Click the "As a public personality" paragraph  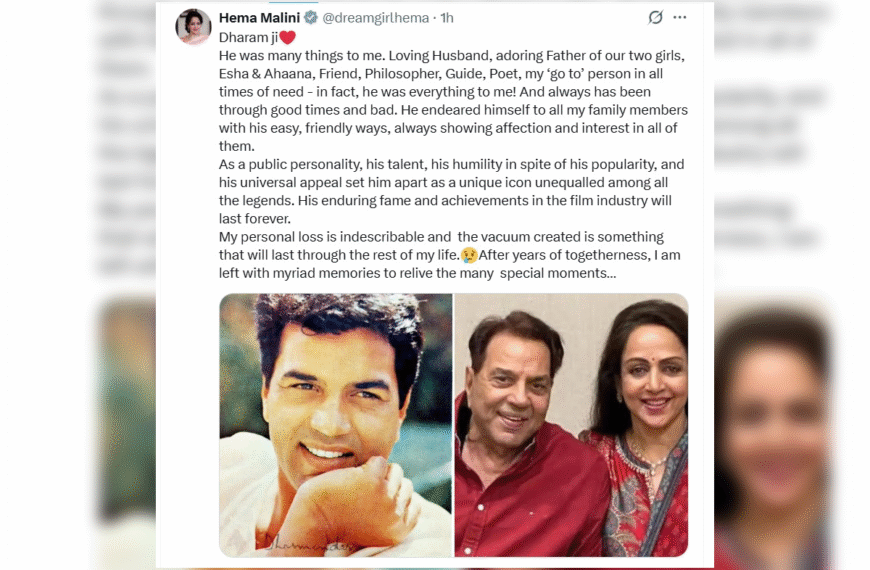coord(450,191)
